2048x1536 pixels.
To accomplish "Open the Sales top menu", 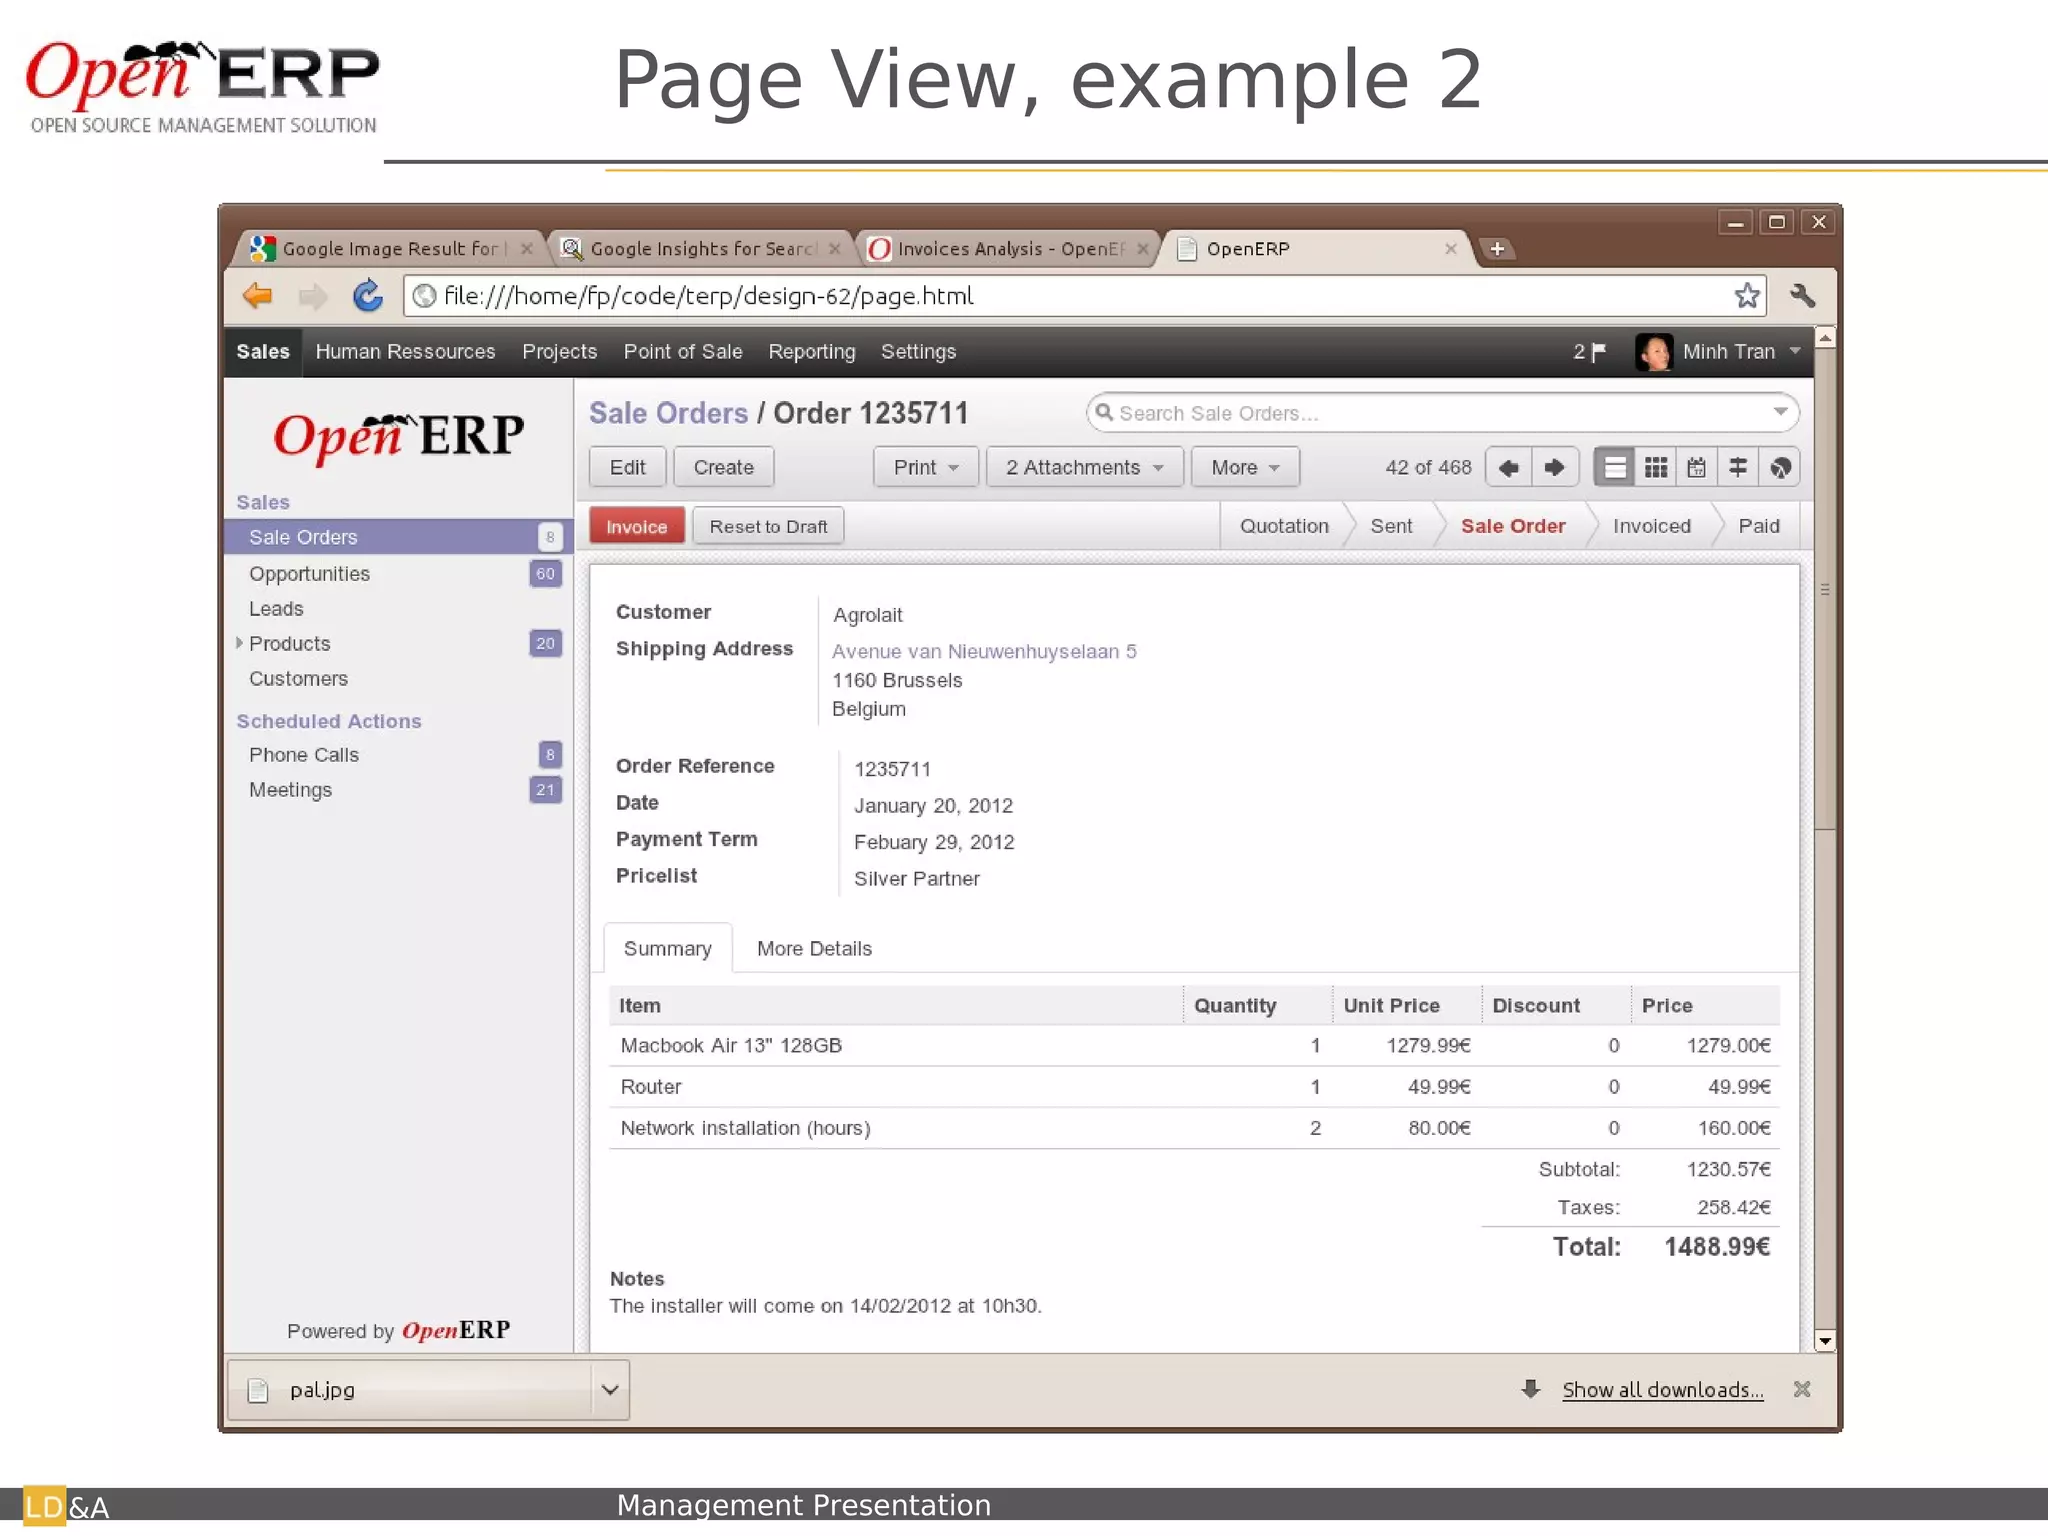I will [263, 352].
